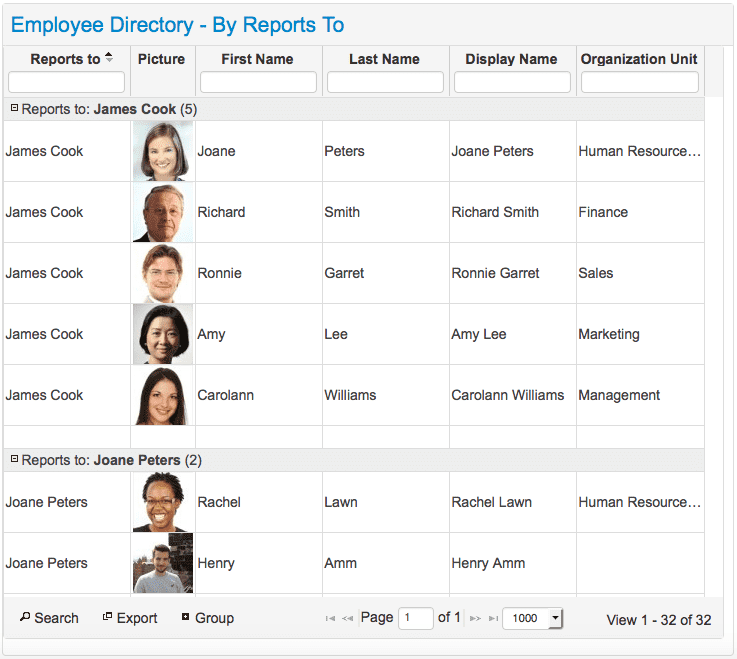The height and width of the screenshot is (659, 737).
Task: Click the Last Name filter field
Action: 385,82
